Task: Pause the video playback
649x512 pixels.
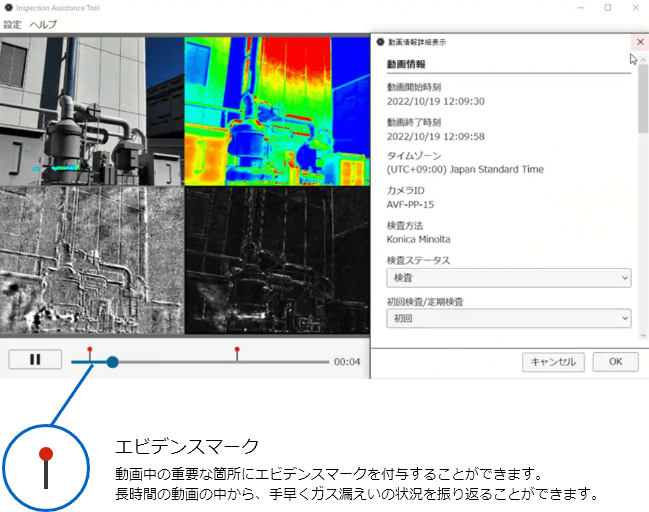Action: [35, 361]
